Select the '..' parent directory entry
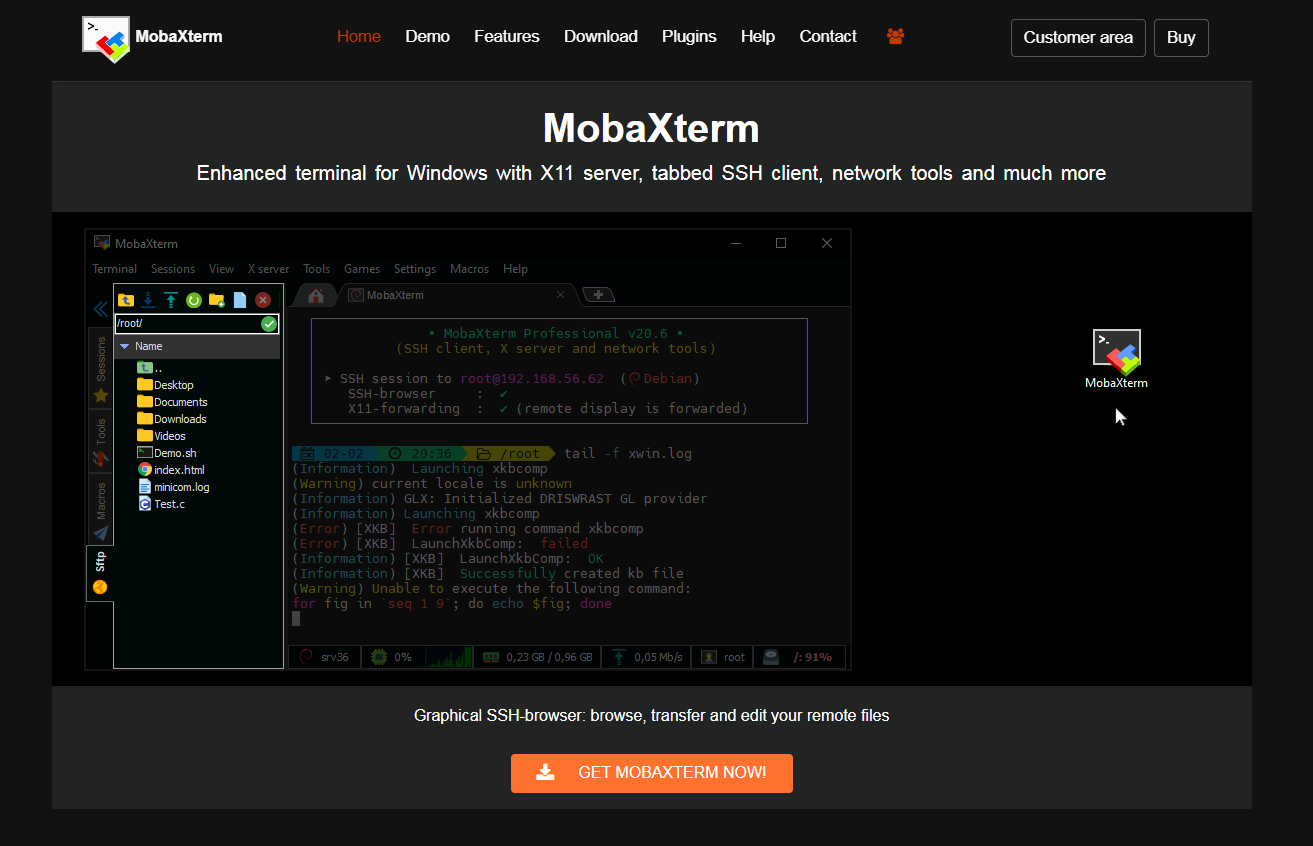Viewport: 1313px width, 846px height. coord(150,368)
